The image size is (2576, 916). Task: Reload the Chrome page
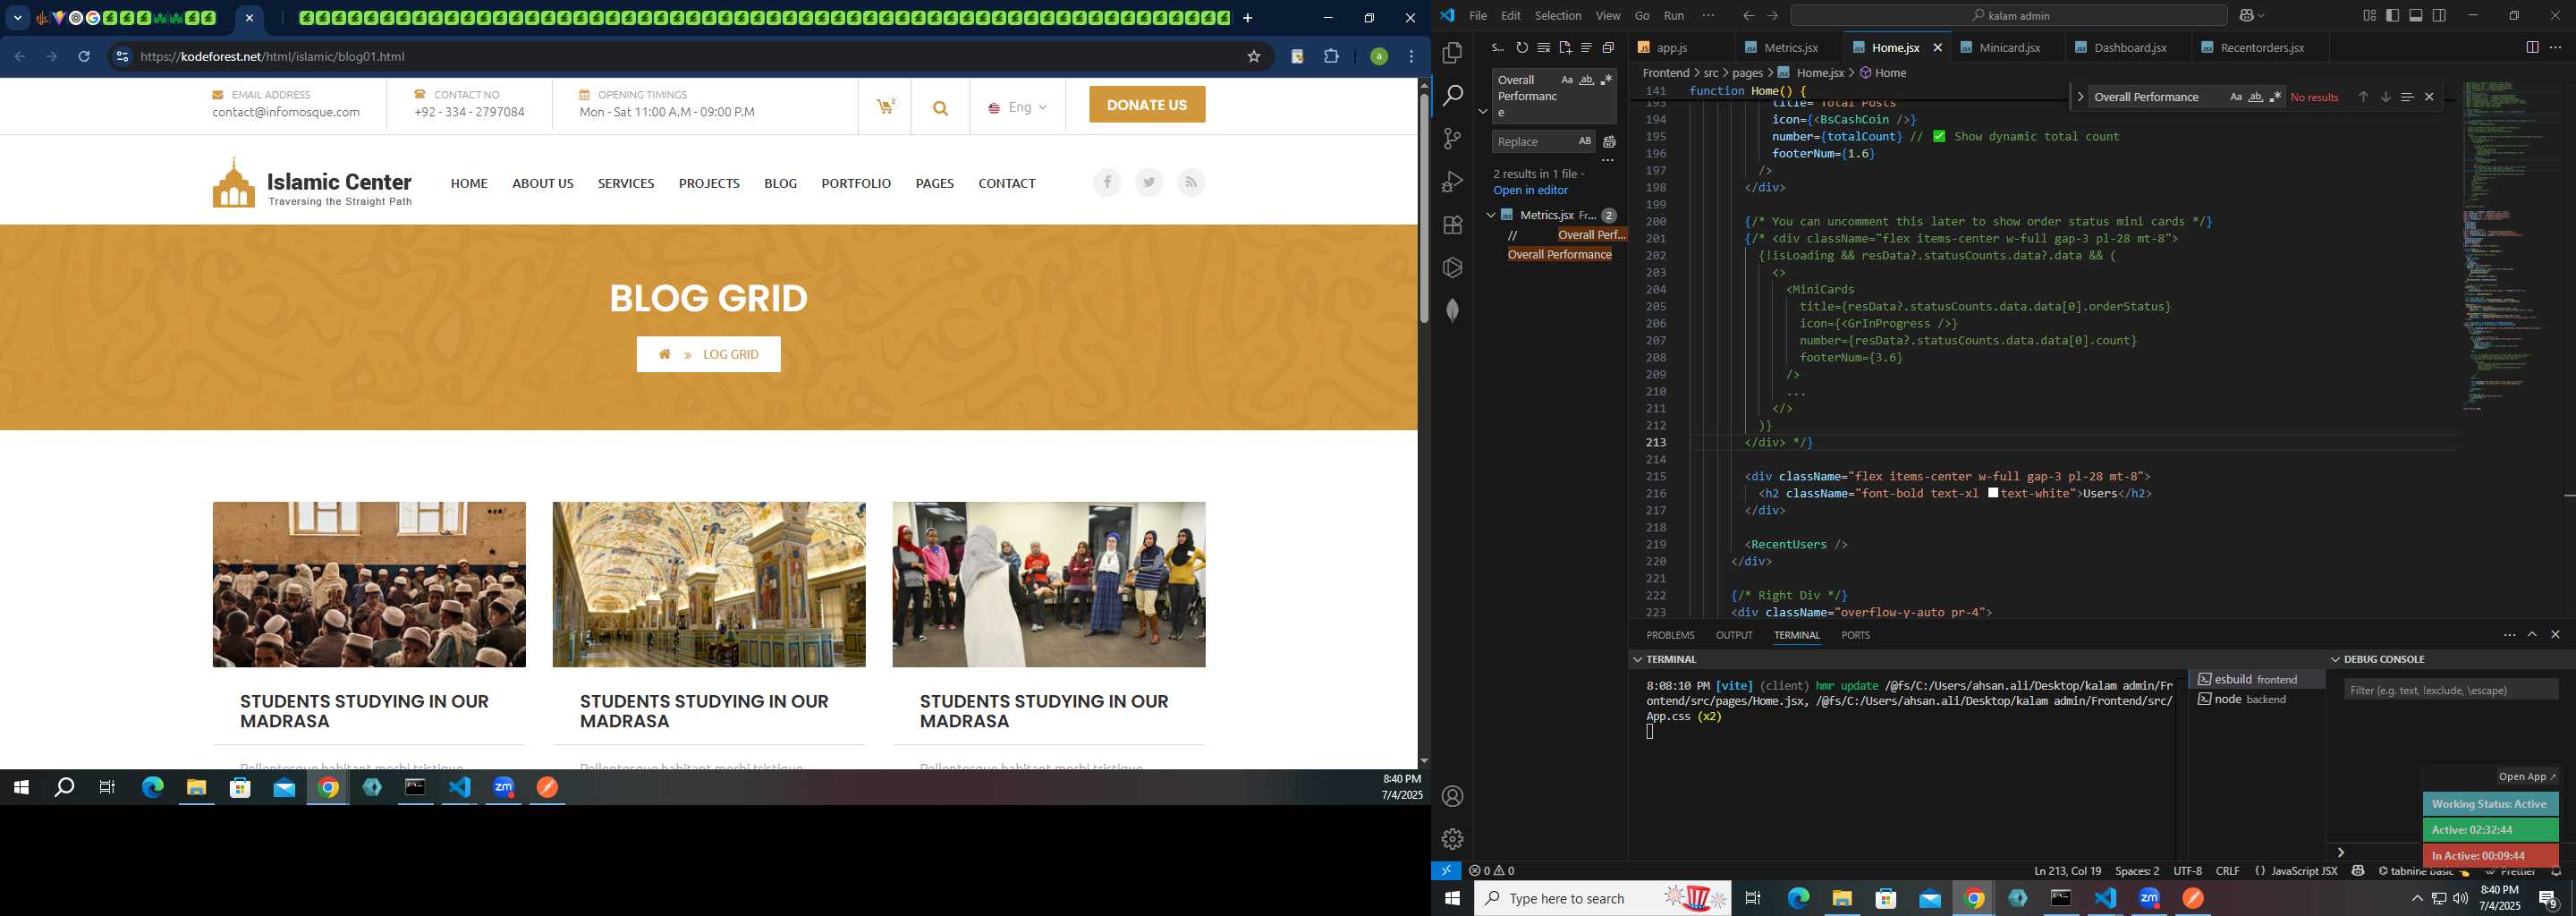coord(84,57)
